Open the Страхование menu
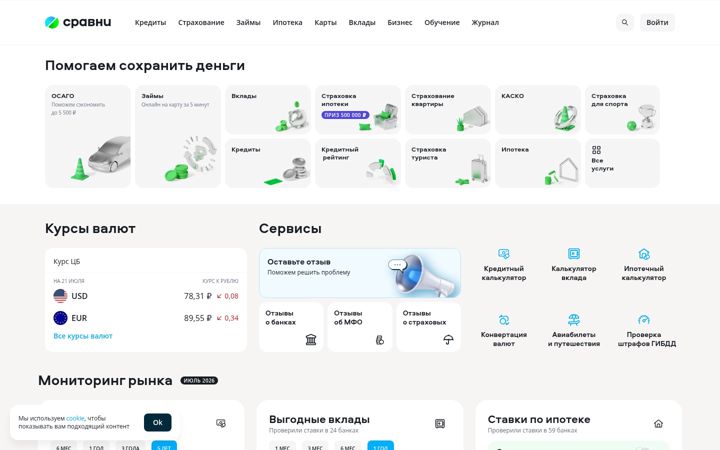This screenshot has height=450, width=720. (x=201, y=22)
